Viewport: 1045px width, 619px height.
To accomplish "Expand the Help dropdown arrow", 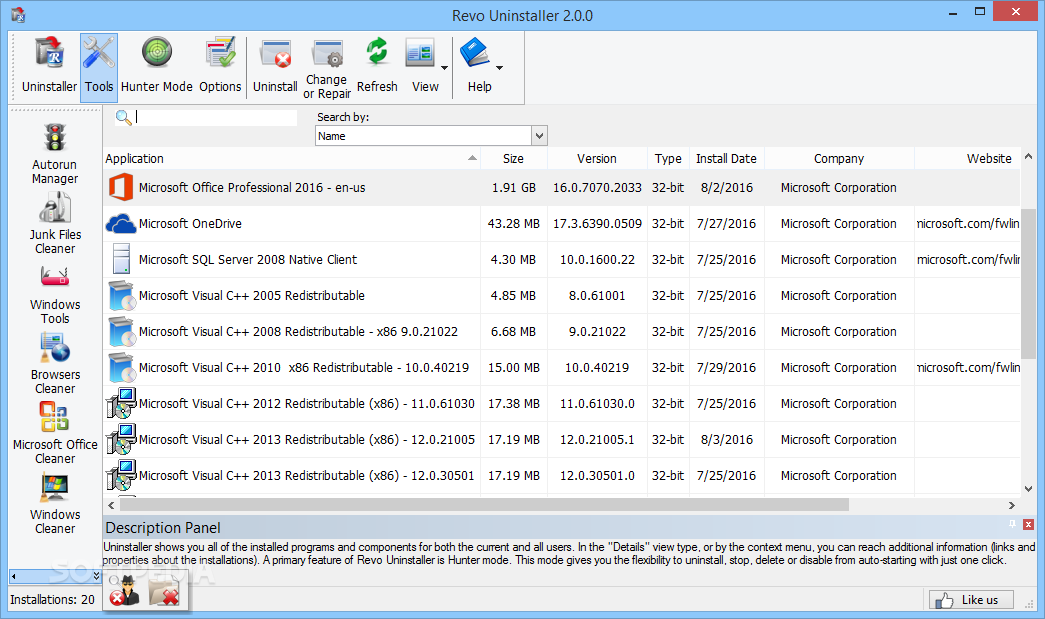I will click(499, 67).
